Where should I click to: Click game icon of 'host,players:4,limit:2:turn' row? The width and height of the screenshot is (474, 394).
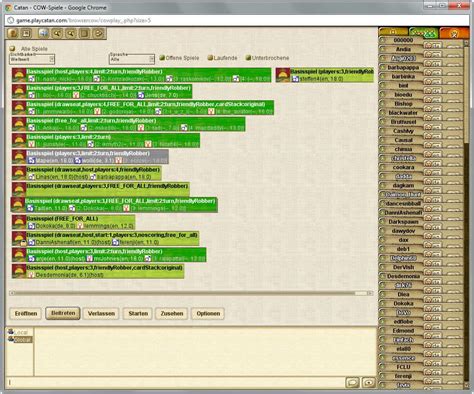[19, 75]
